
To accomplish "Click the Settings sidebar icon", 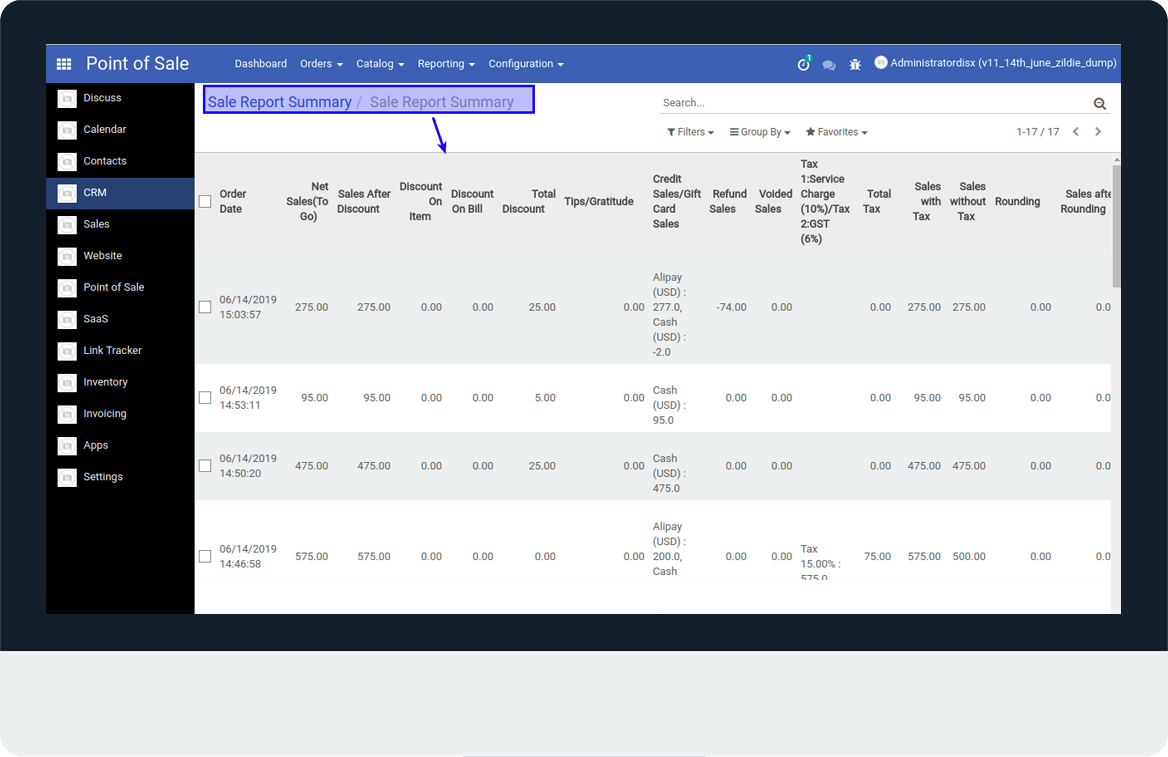I will point(67,477).
